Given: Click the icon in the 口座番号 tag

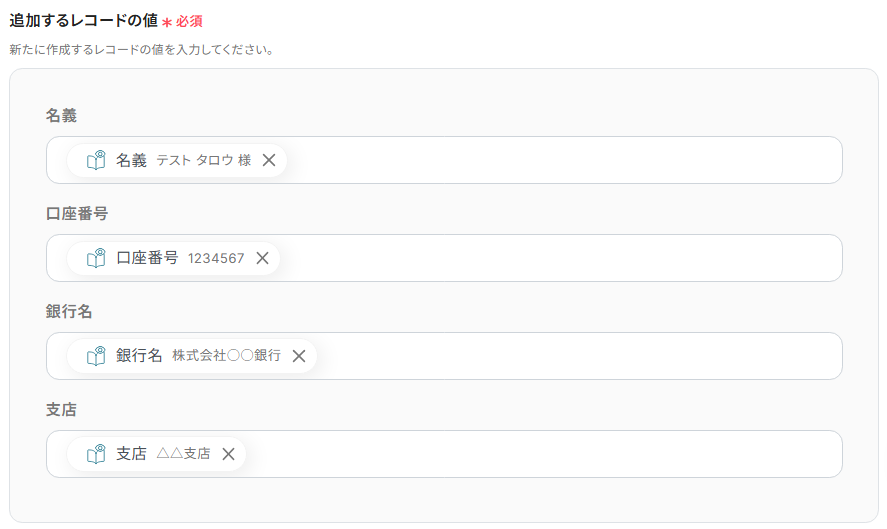Looking at the screenshot, I should tap(96, 258).
